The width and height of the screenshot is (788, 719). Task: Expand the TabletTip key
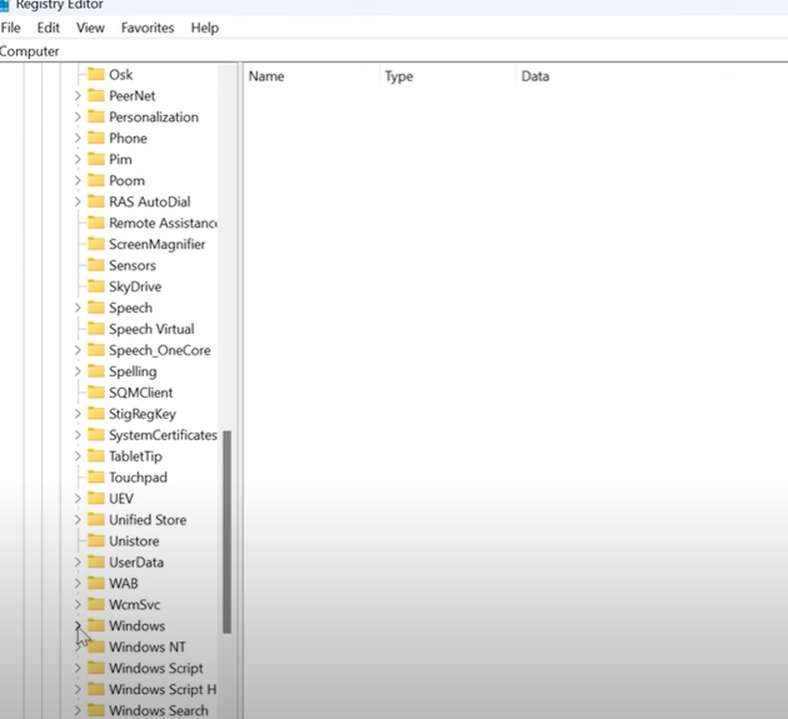(77, 456)
